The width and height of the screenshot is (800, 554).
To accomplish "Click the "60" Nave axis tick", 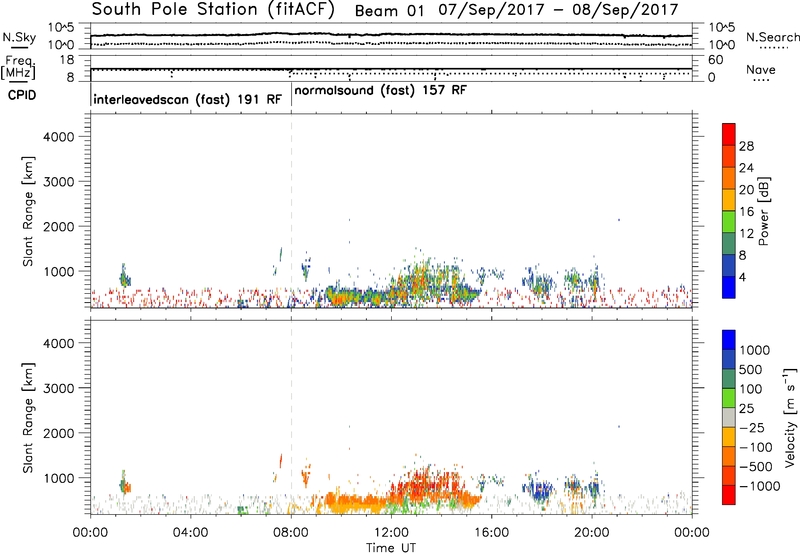I will (715, 60).
